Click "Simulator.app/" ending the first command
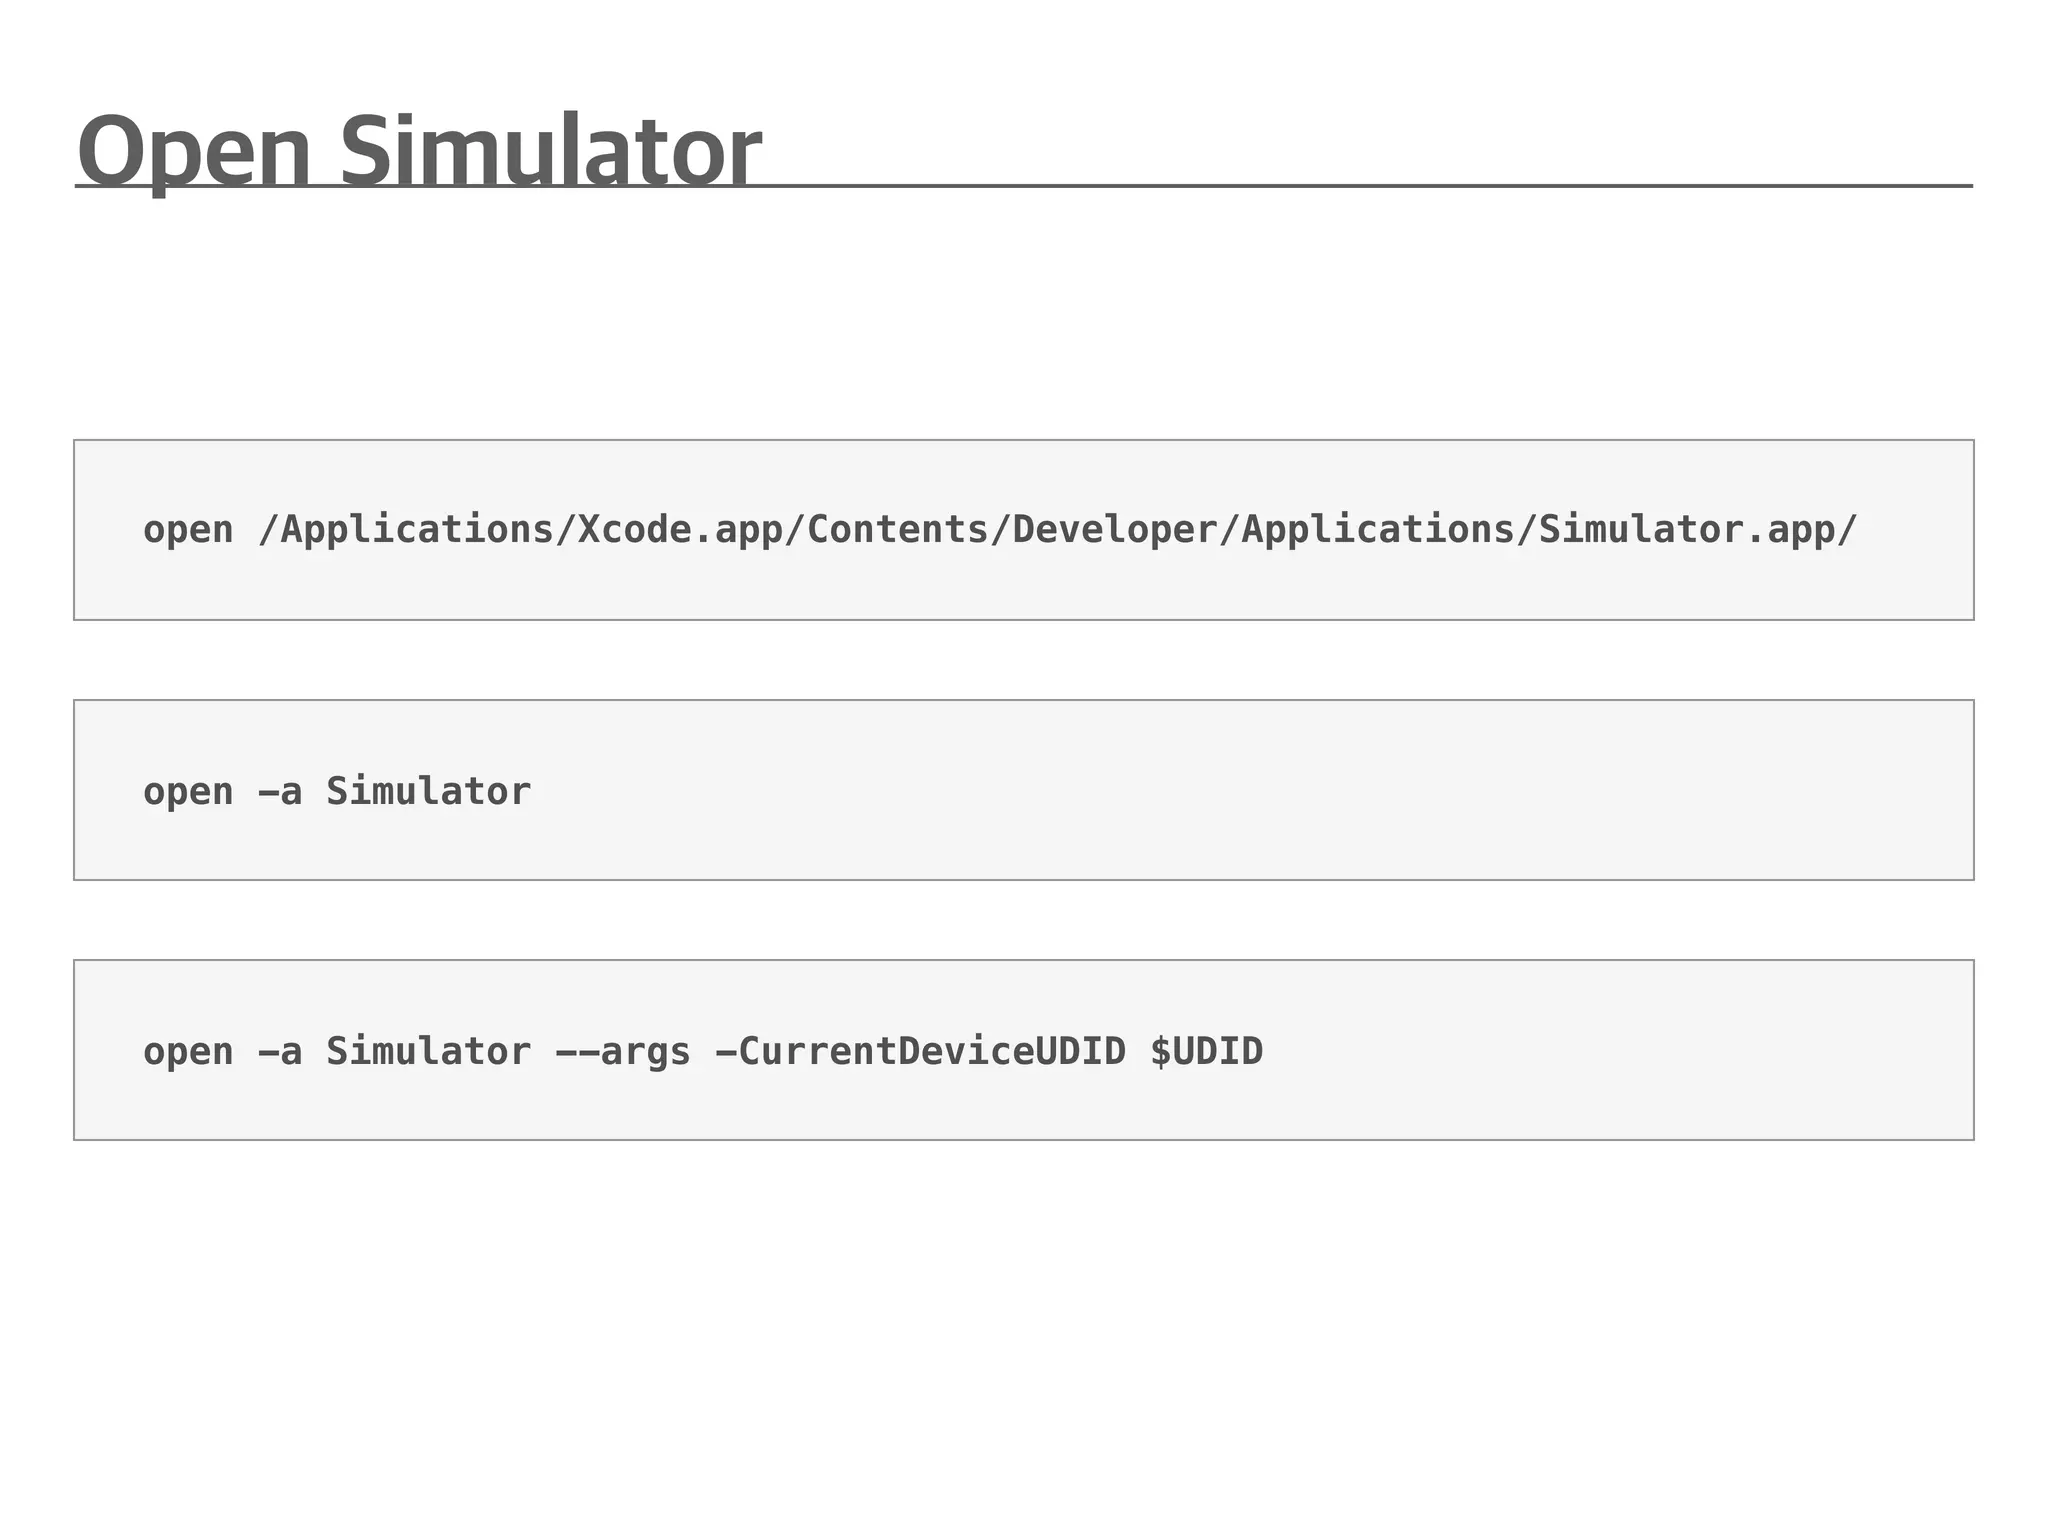 pos(1697,530)
